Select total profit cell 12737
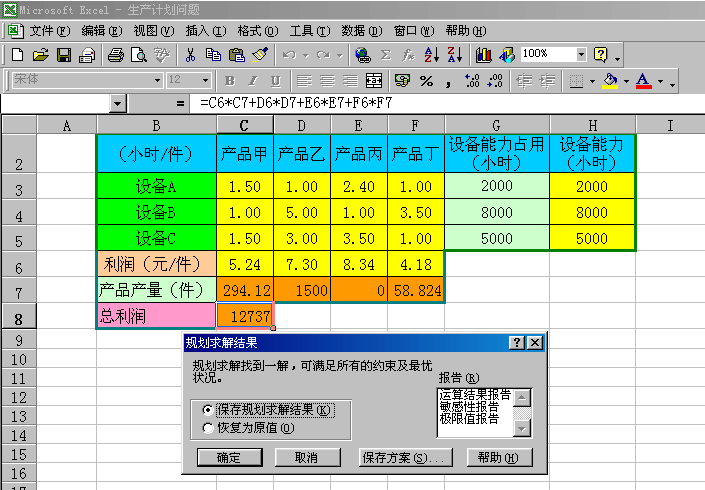Image resolution: width=705 pixels, height=490 pixels. tap(245, 316)
